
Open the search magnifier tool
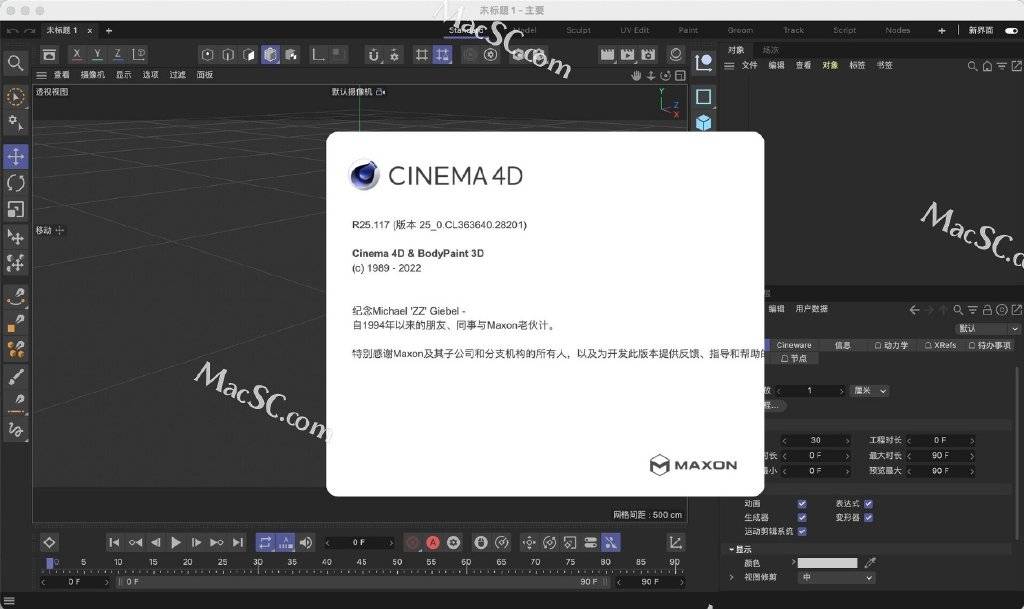15,63
